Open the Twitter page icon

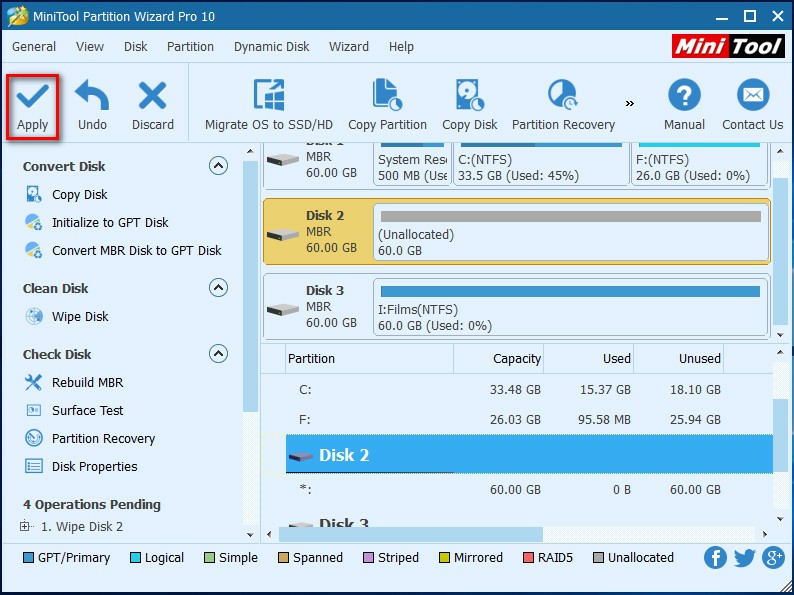pyautogui.click(x=744, y=558)
